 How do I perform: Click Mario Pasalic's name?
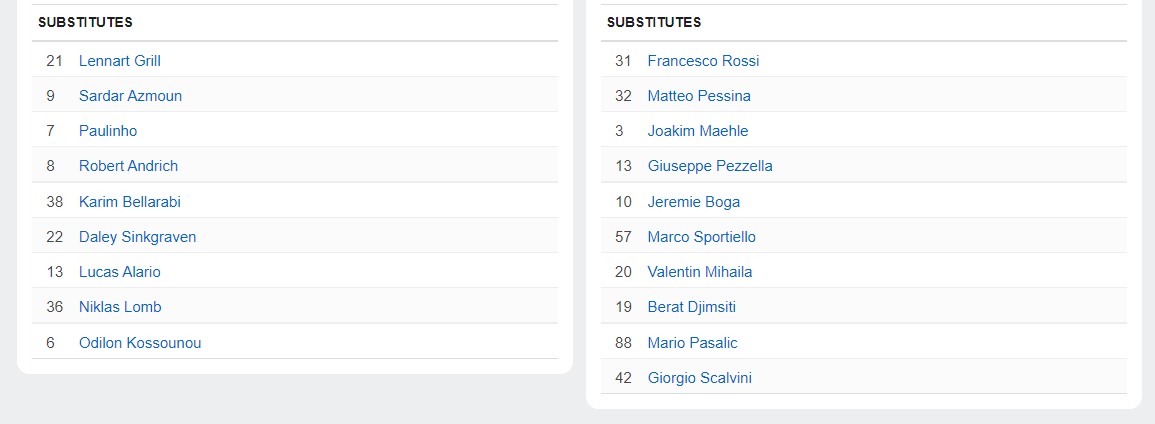(692, 343)
